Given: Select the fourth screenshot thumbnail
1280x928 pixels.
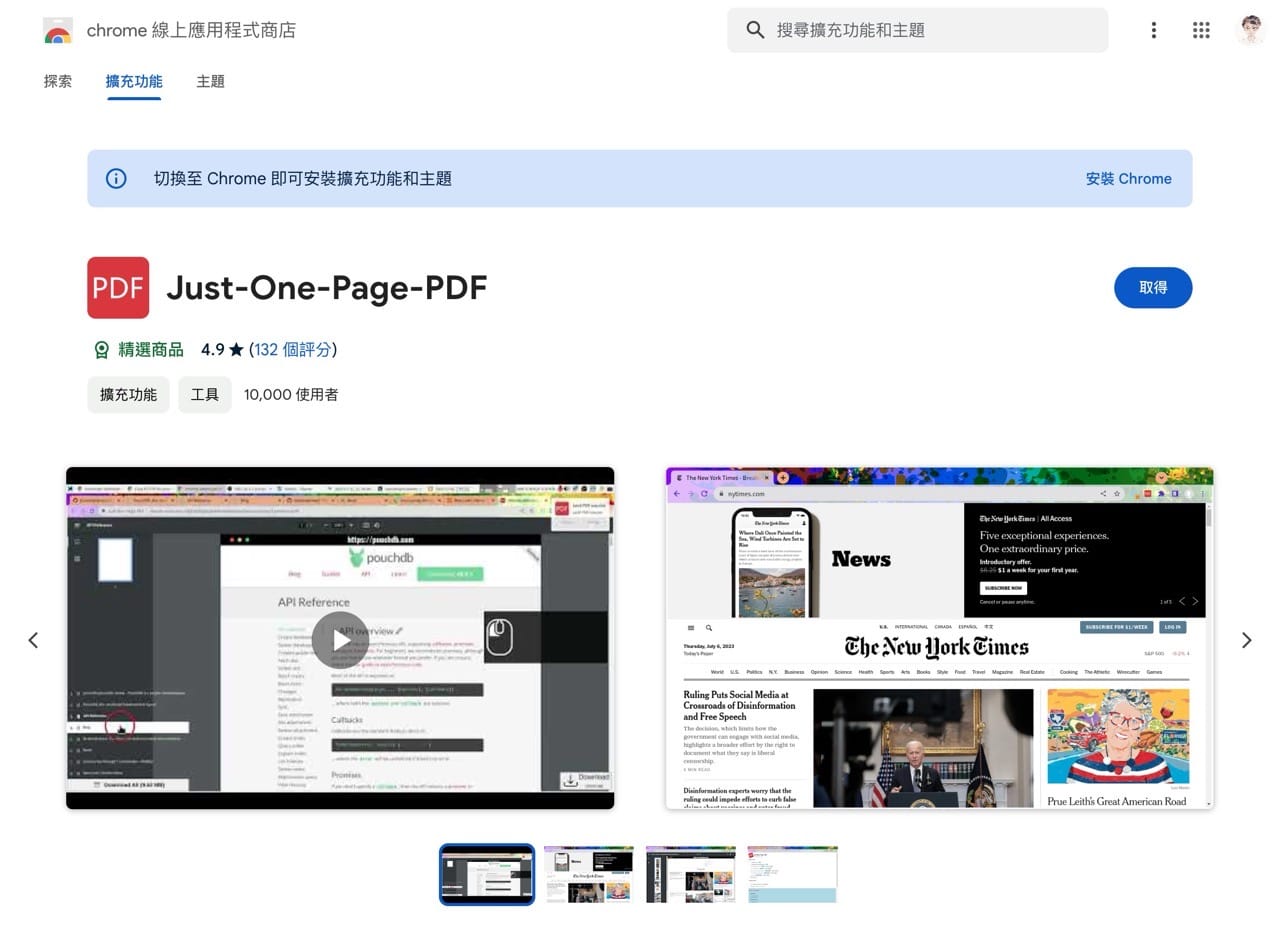Looking at the screenshot, I should pyautogui.click(x=792, y=874).
